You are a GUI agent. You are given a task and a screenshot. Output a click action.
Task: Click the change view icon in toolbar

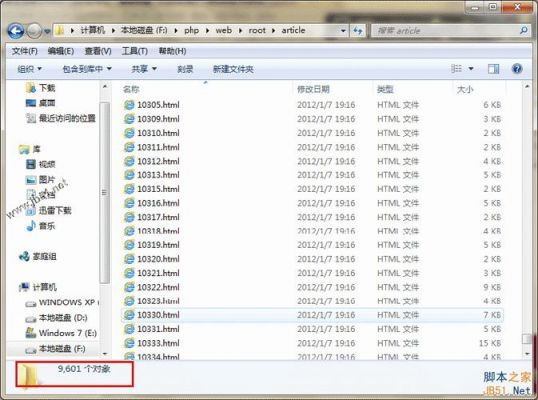pyautogui.click(x=456, y=69)
